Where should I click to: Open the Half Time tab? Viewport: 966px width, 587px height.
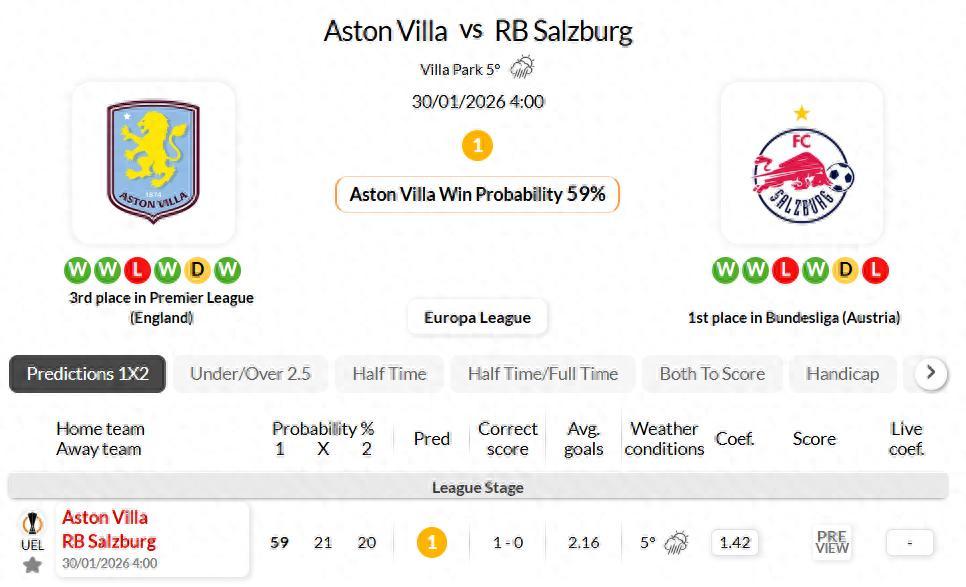tap(389, 374)
